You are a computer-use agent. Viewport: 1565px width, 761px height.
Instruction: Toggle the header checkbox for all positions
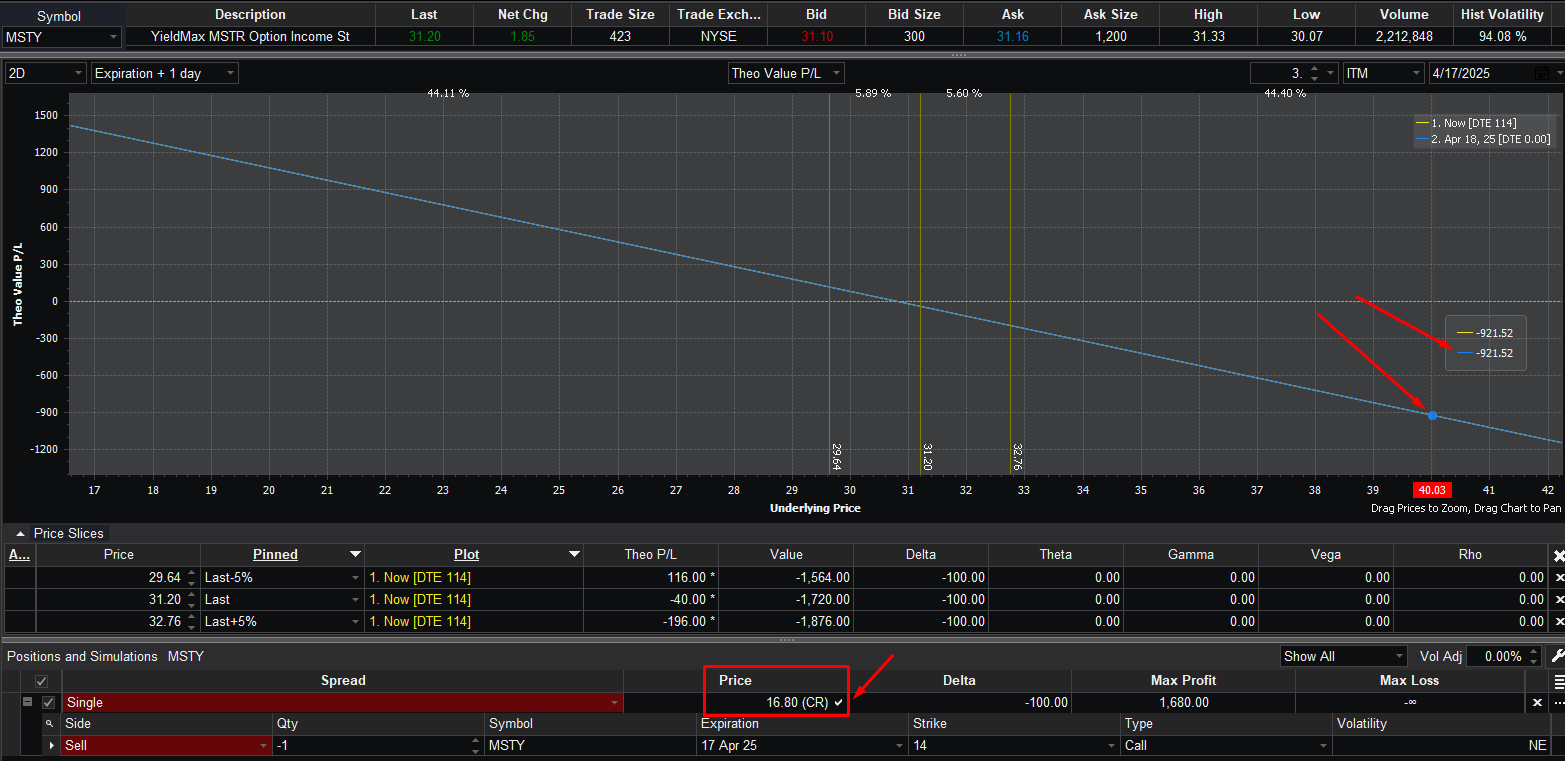42,681
